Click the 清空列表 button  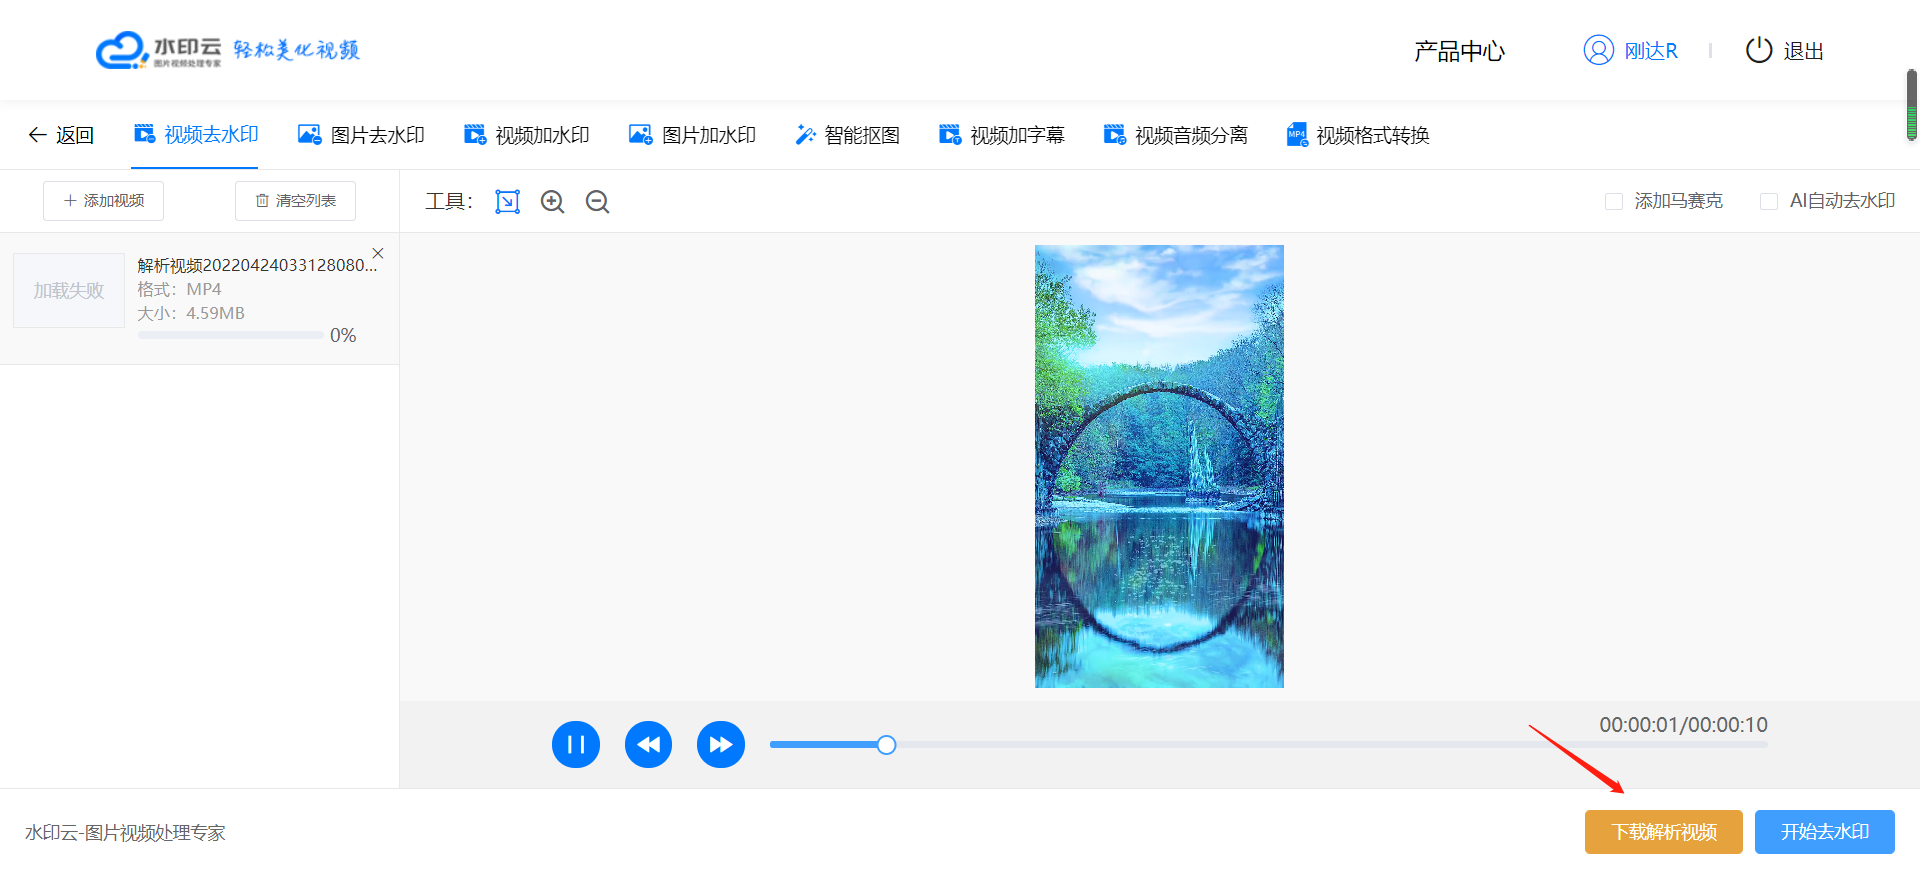click(x=295, y=201)
